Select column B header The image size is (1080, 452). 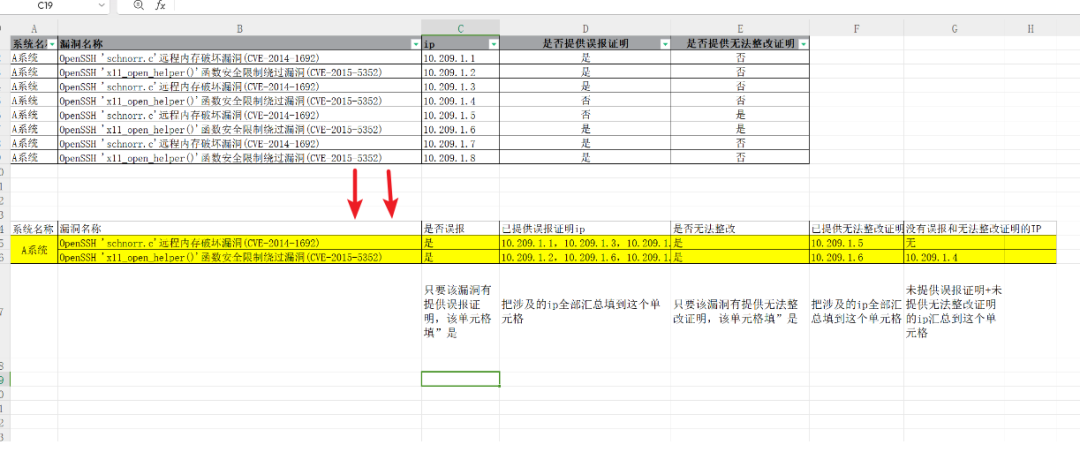point(240,29)
